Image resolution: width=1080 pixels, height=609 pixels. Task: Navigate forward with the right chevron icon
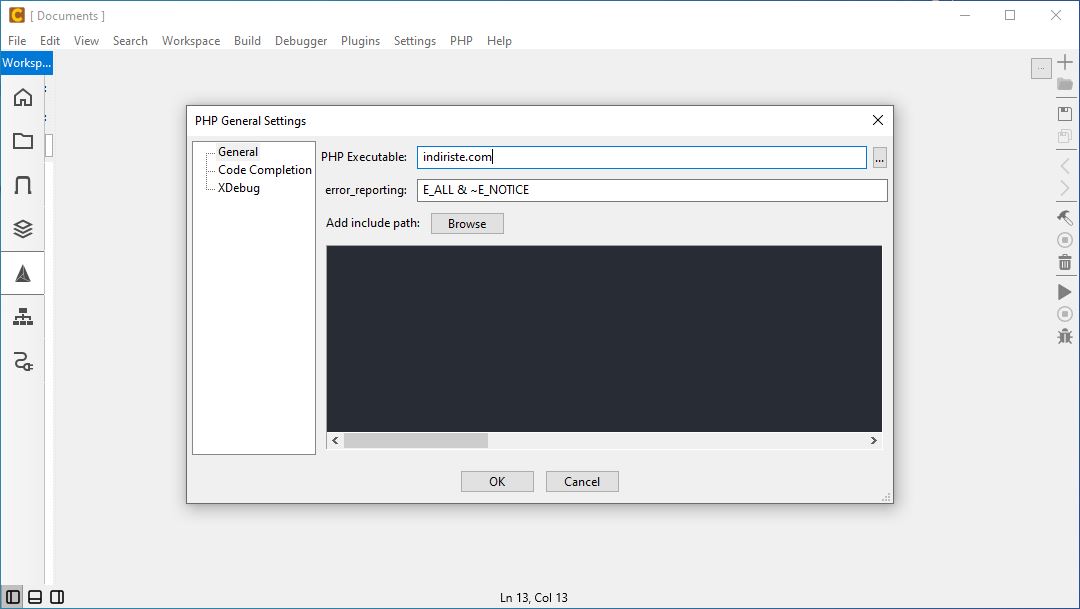1065,188
